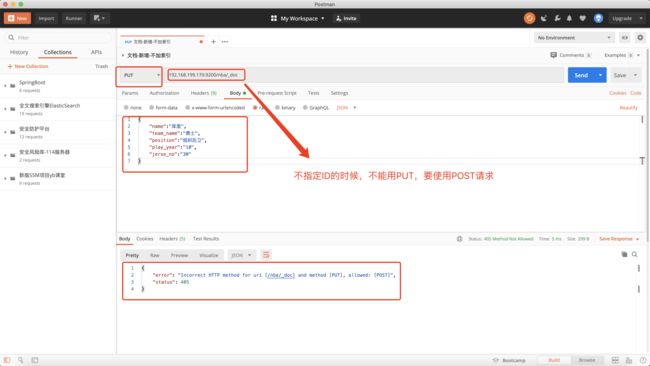Switch to the Pre-request Script tab

click(276, 93)
